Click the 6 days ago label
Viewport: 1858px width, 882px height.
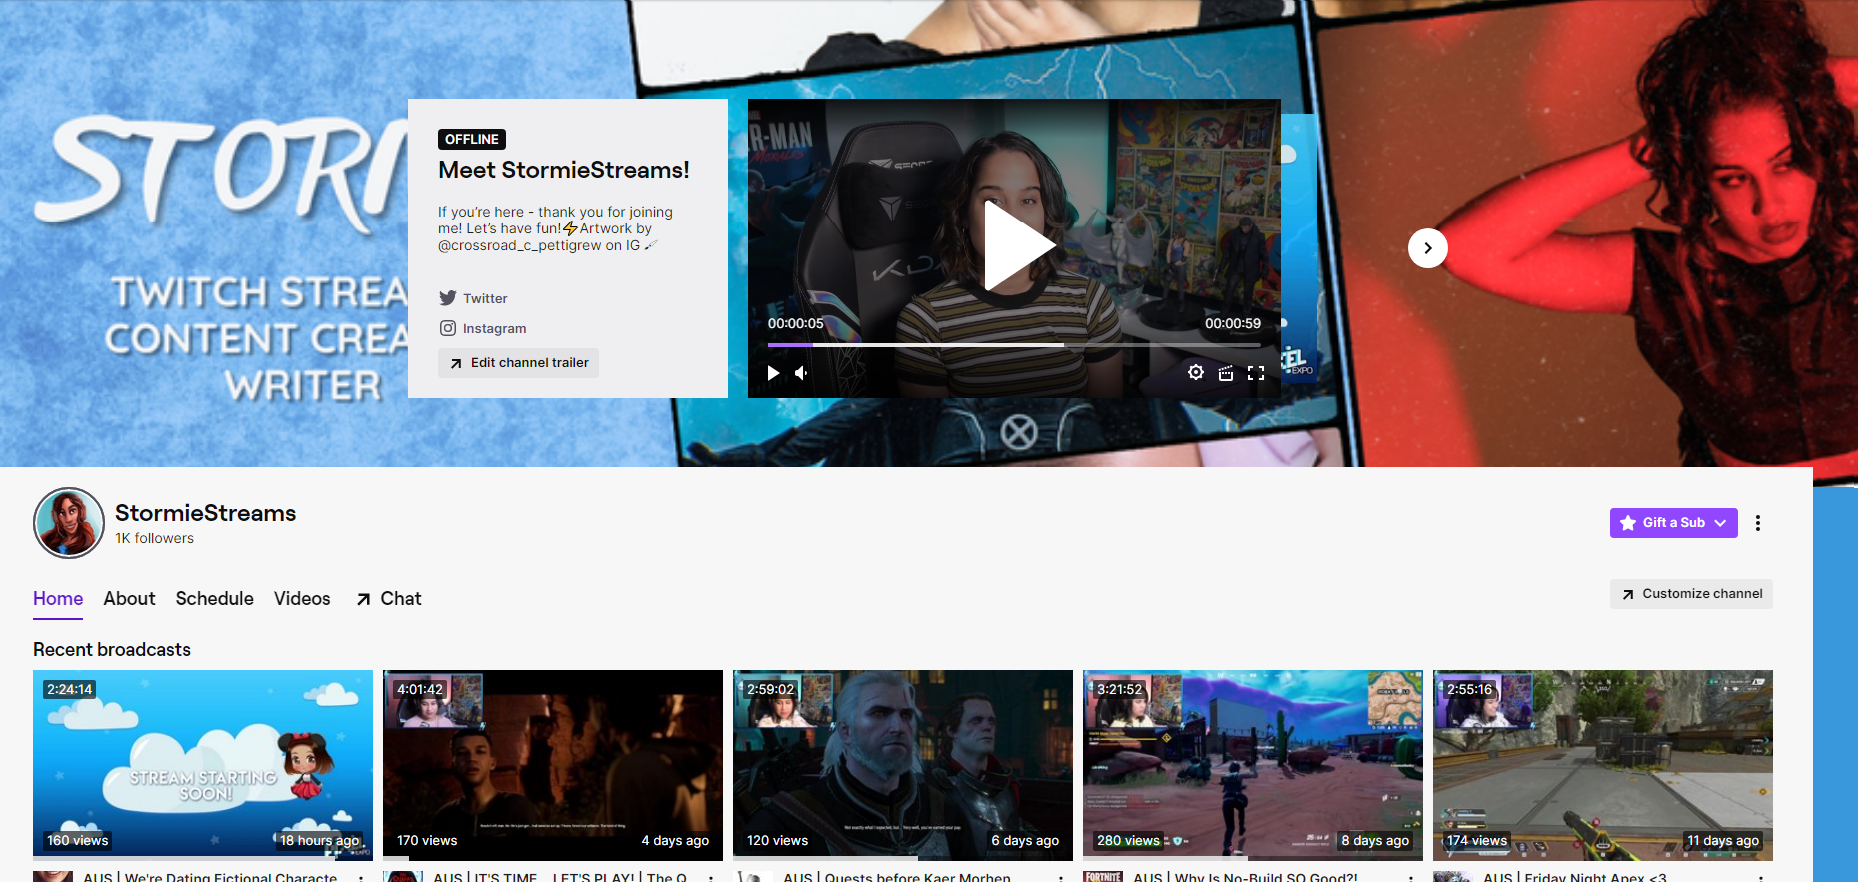tap(1025, 840)
